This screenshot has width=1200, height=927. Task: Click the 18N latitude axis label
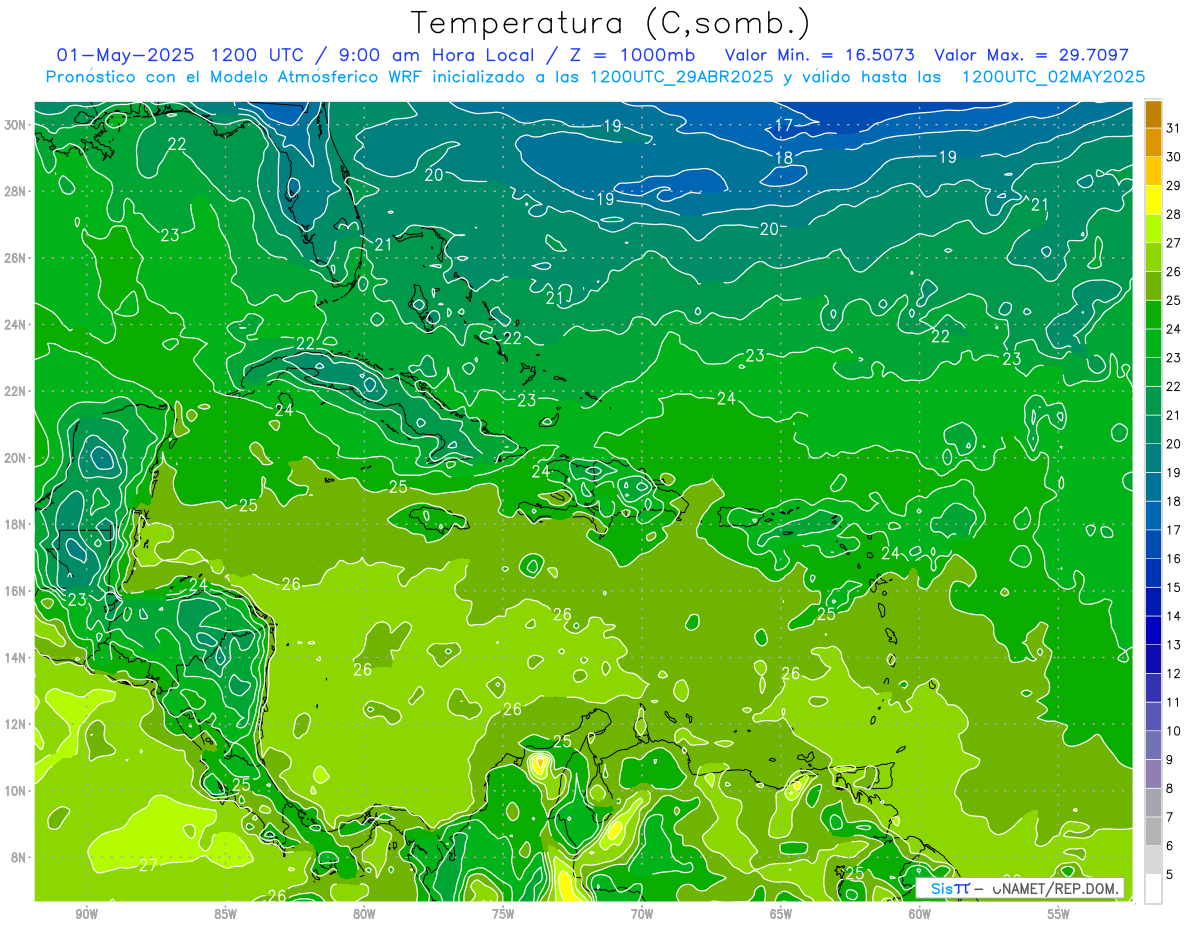14,524
